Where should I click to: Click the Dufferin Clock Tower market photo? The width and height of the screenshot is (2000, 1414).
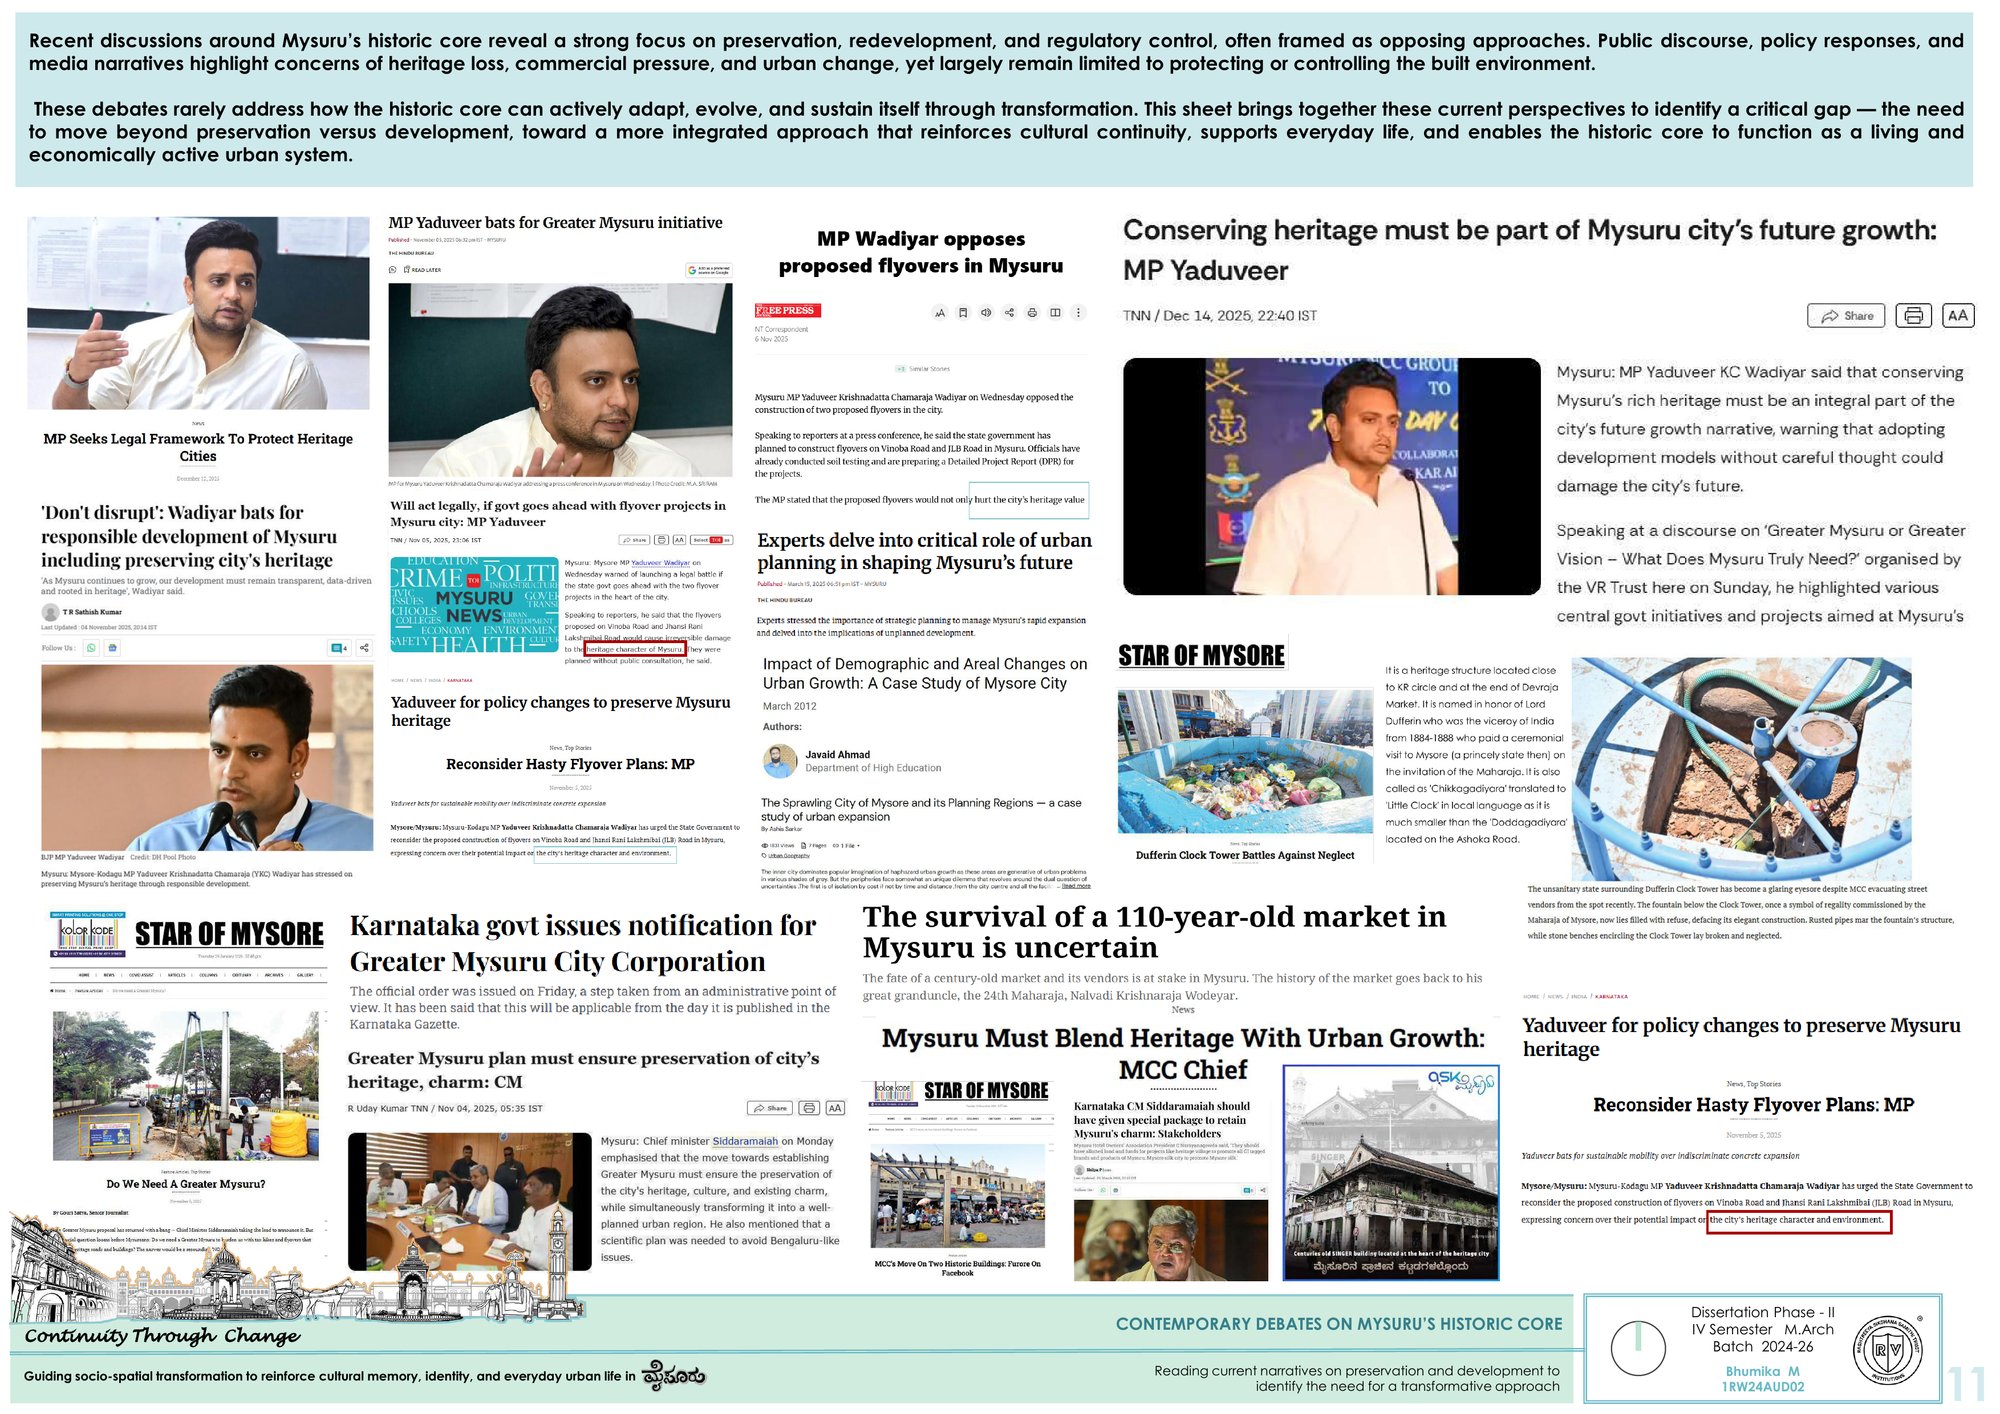click(x=1245, y=761)
